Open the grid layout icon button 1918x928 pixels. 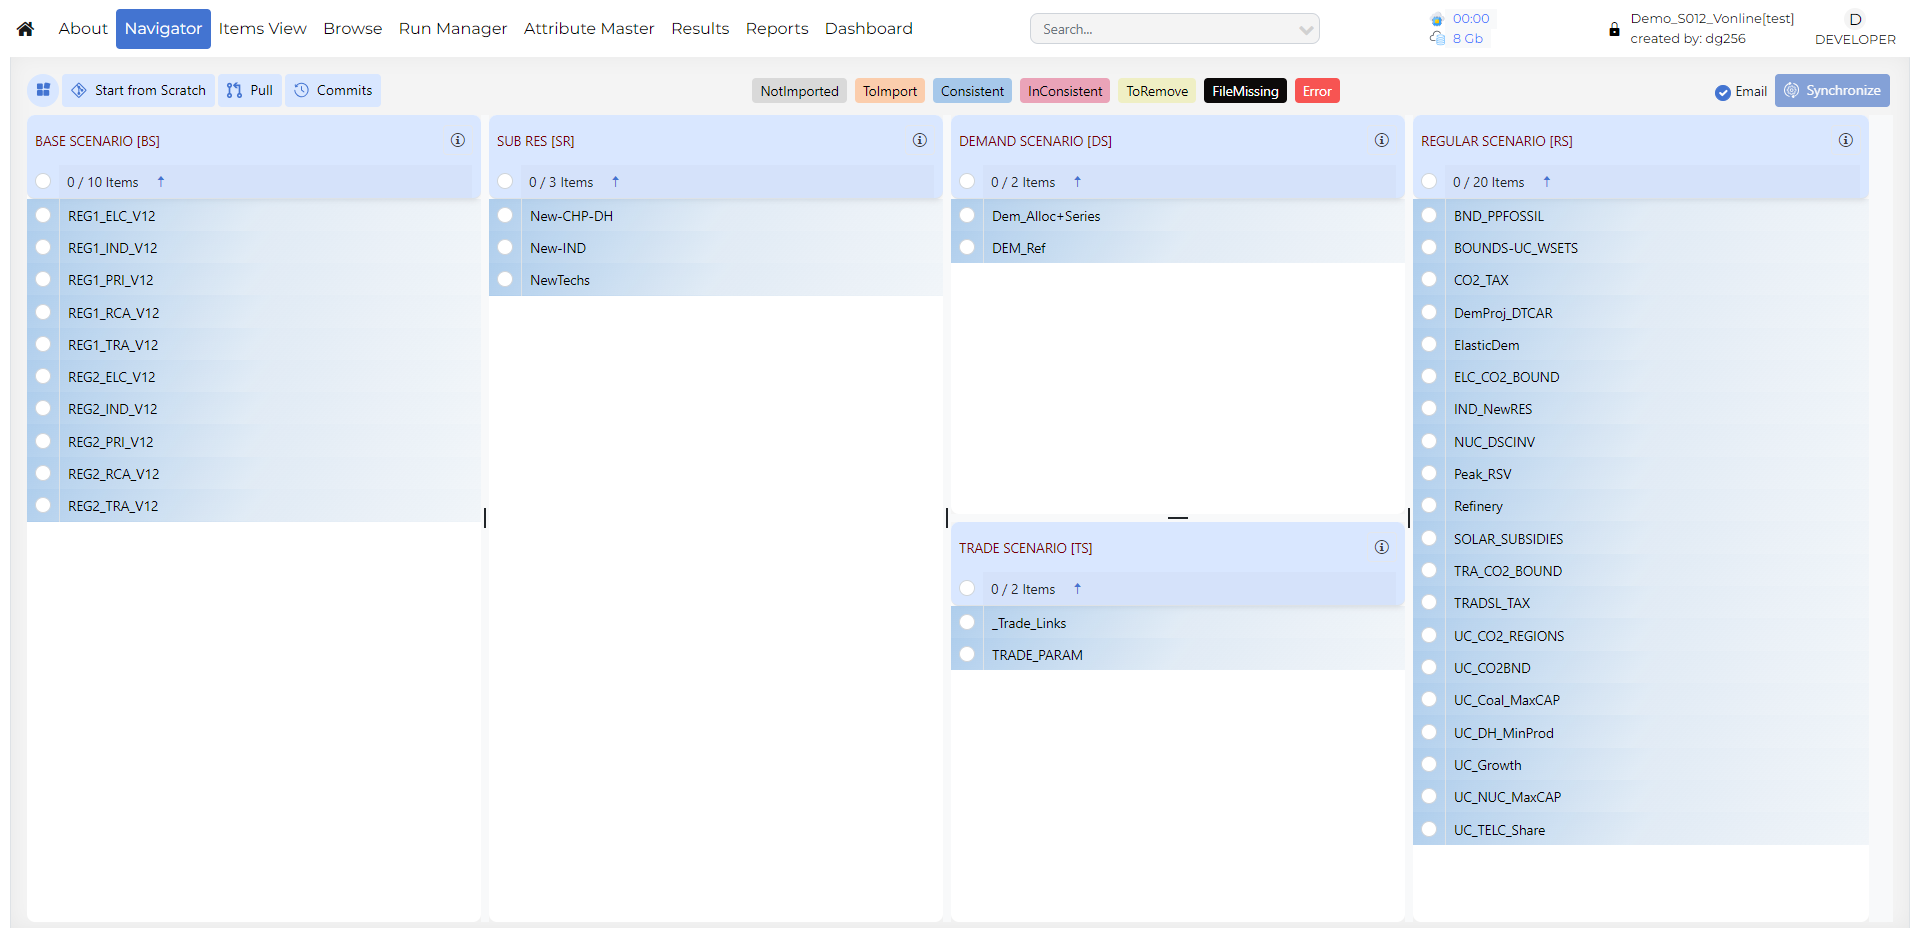(x=43, y=90)
